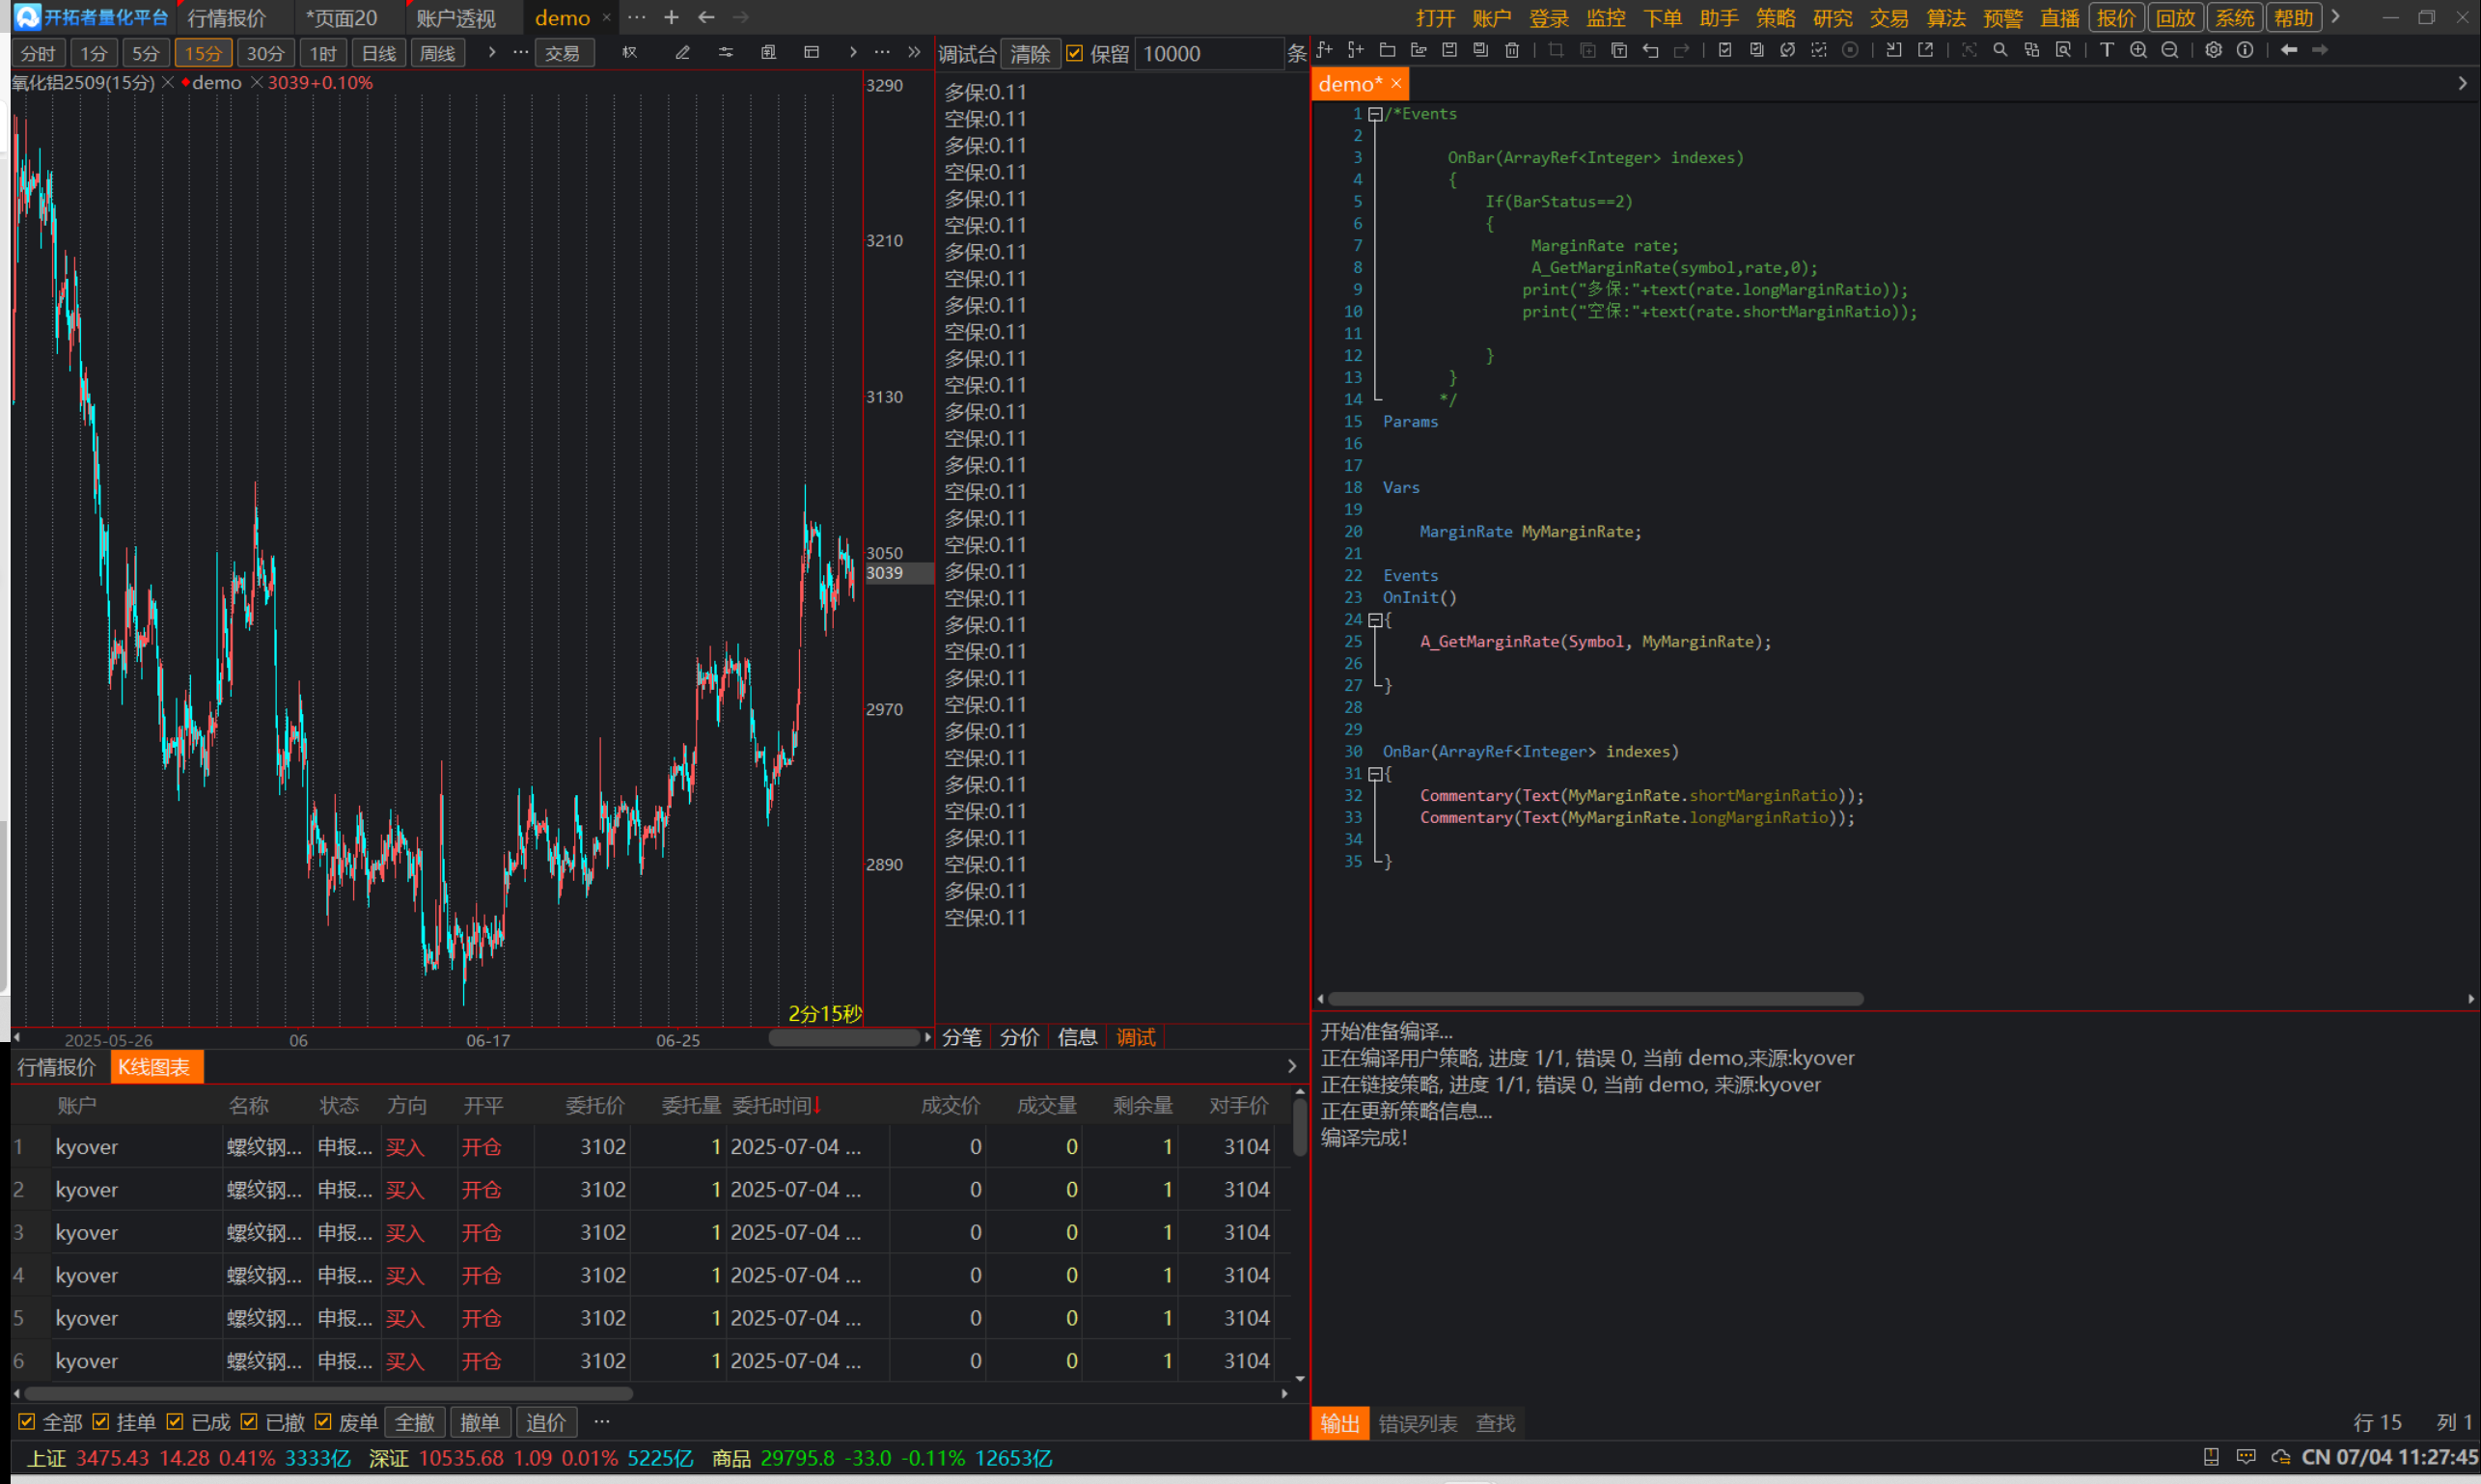Click the font T icon
The height and width of the screenshot is (1484, 2481).
(2107, 50)
